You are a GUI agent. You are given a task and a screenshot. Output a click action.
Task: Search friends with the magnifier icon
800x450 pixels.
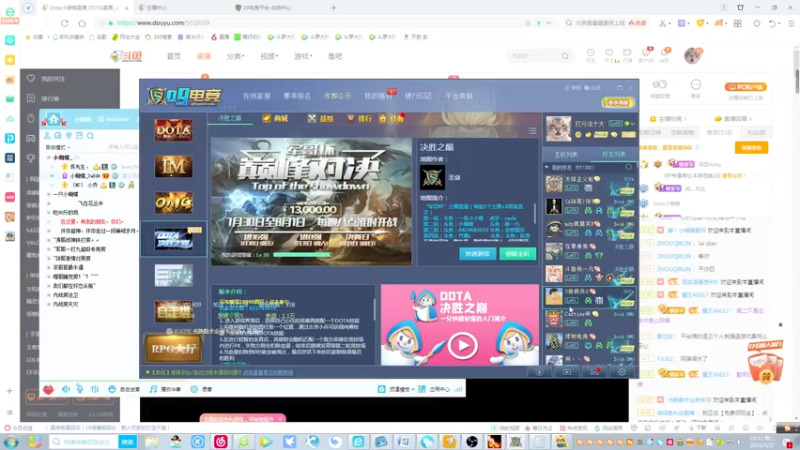(629, 167)
